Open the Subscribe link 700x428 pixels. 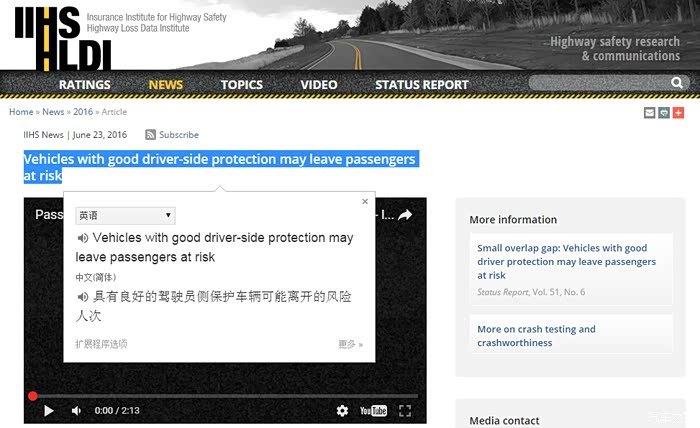pos(179,135)
